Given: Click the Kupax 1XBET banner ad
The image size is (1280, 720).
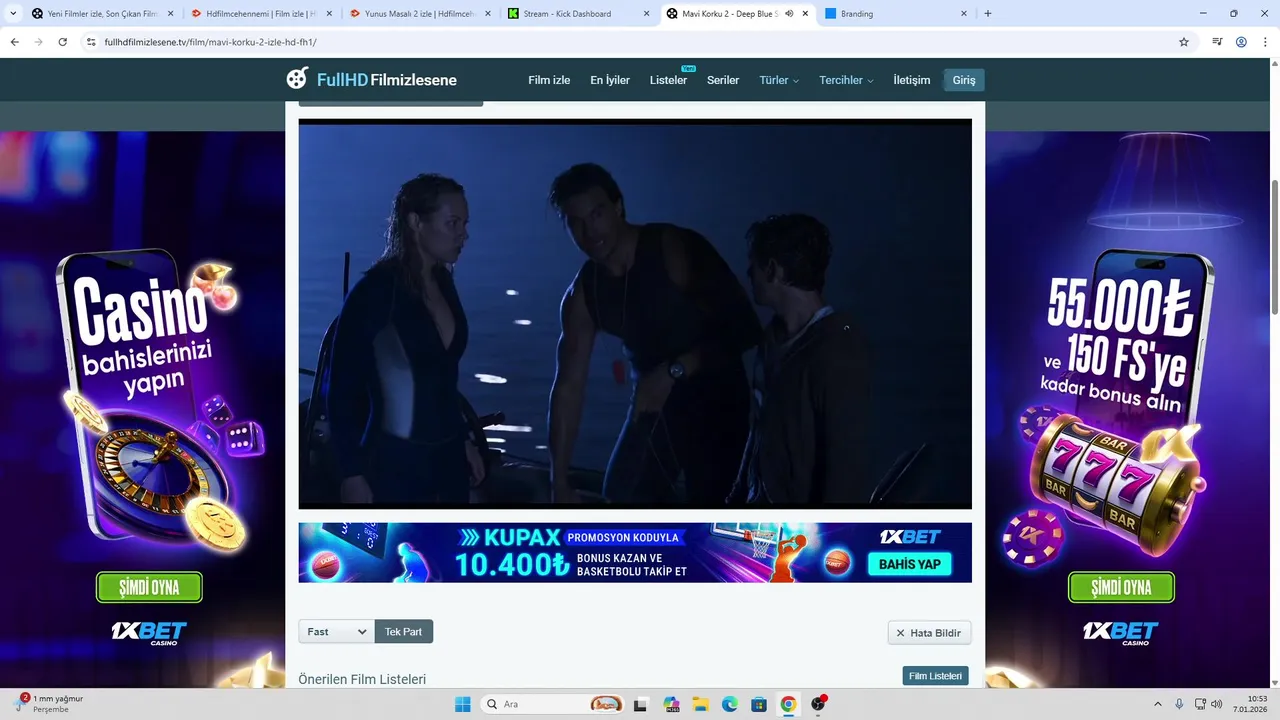Looking at the screenshot, I should tap(635, 552).
